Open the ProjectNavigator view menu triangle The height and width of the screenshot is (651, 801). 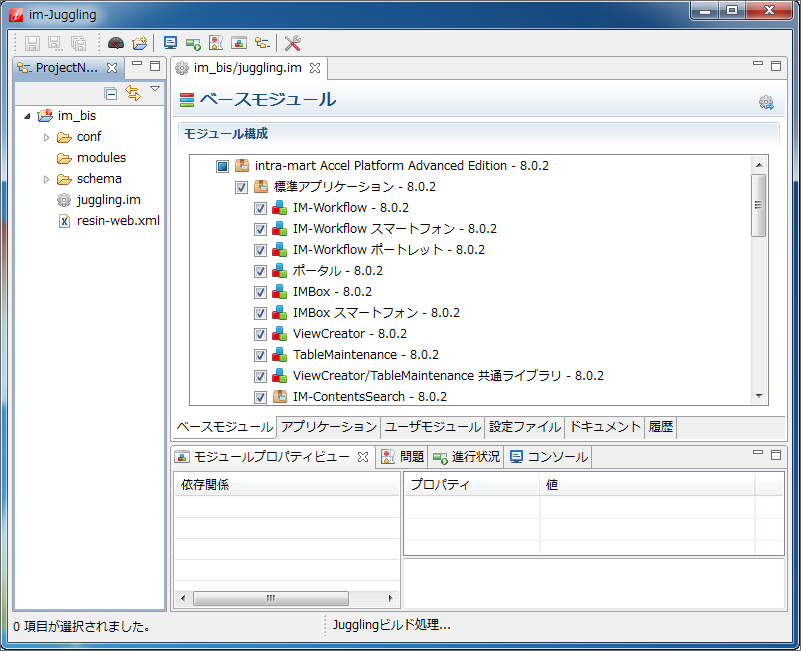click(155, 89)
